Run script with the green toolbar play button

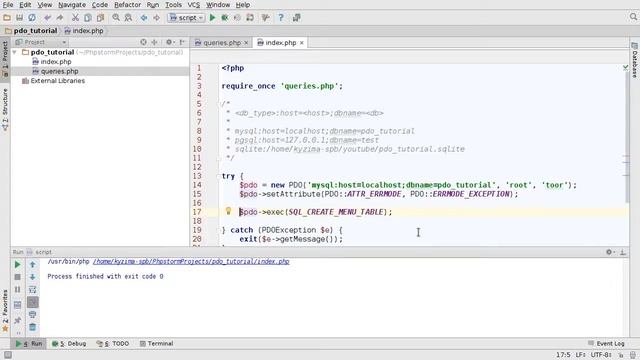tap(212, 18)
